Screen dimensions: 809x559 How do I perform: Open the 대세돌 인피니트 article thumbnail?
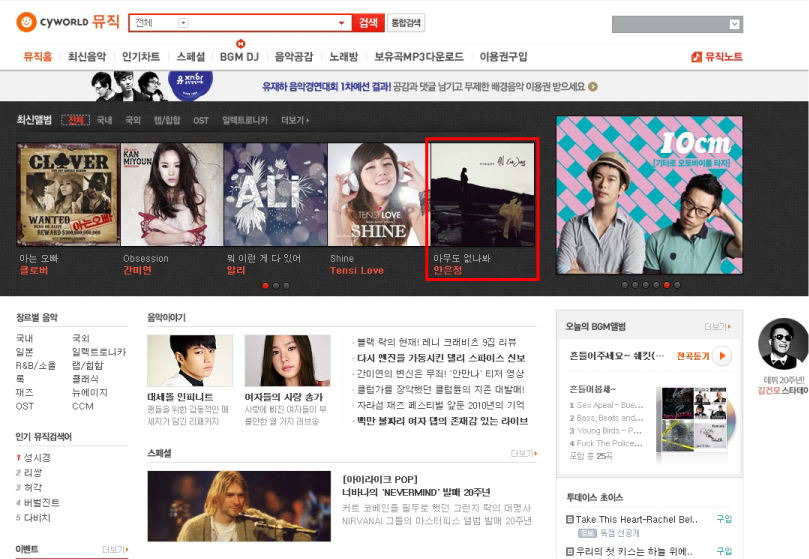[x=190, y=360]
